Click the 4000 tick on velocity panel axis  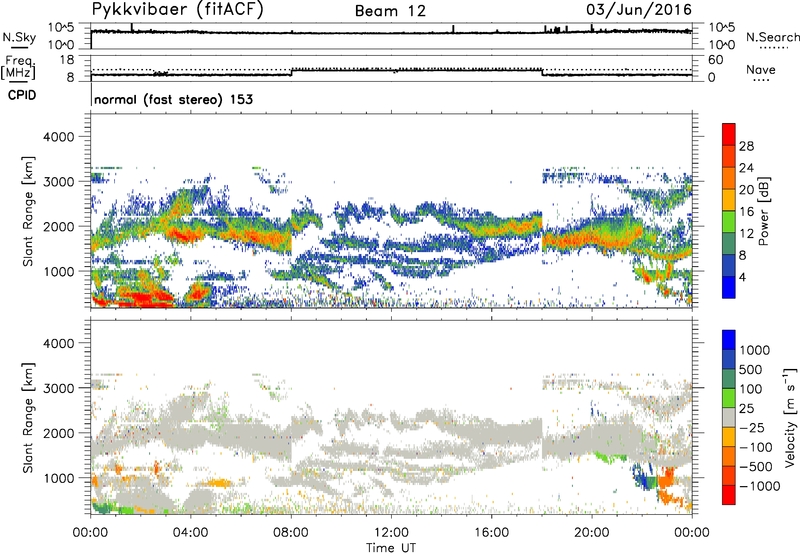[58, 343]
